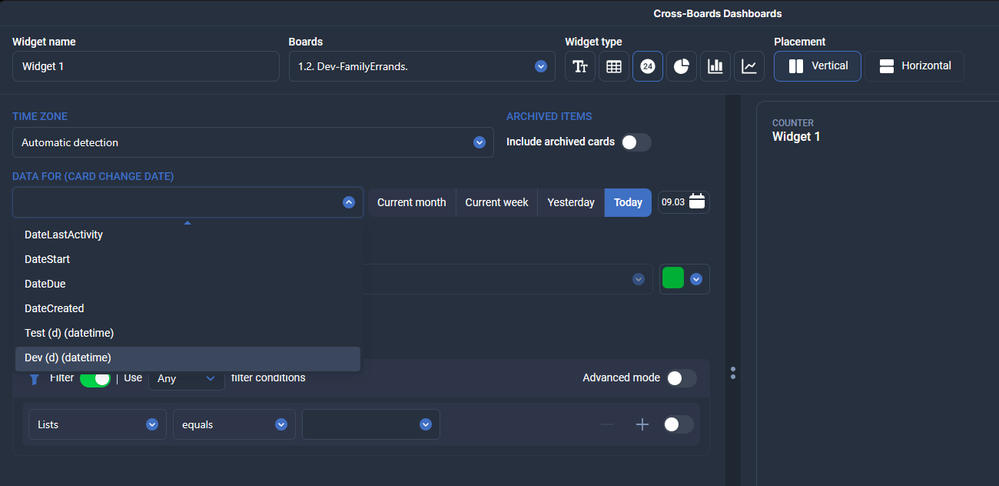The width and height of the screenshot is (999, 486).
Task: Open the Any filter conditions dropdown
Action: coord(186,378)
